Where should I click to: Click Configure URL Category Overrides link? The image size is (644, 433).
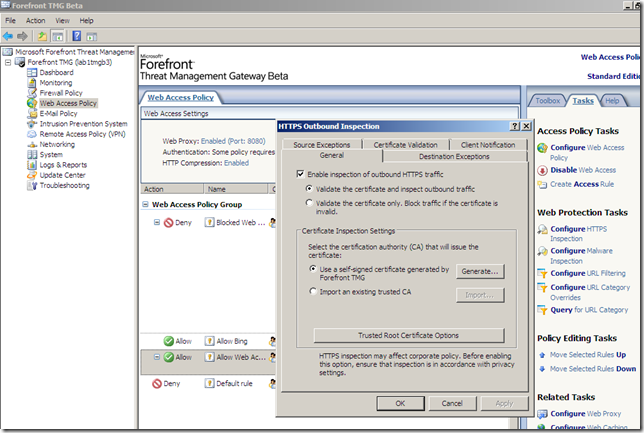(x=590, y=292)
